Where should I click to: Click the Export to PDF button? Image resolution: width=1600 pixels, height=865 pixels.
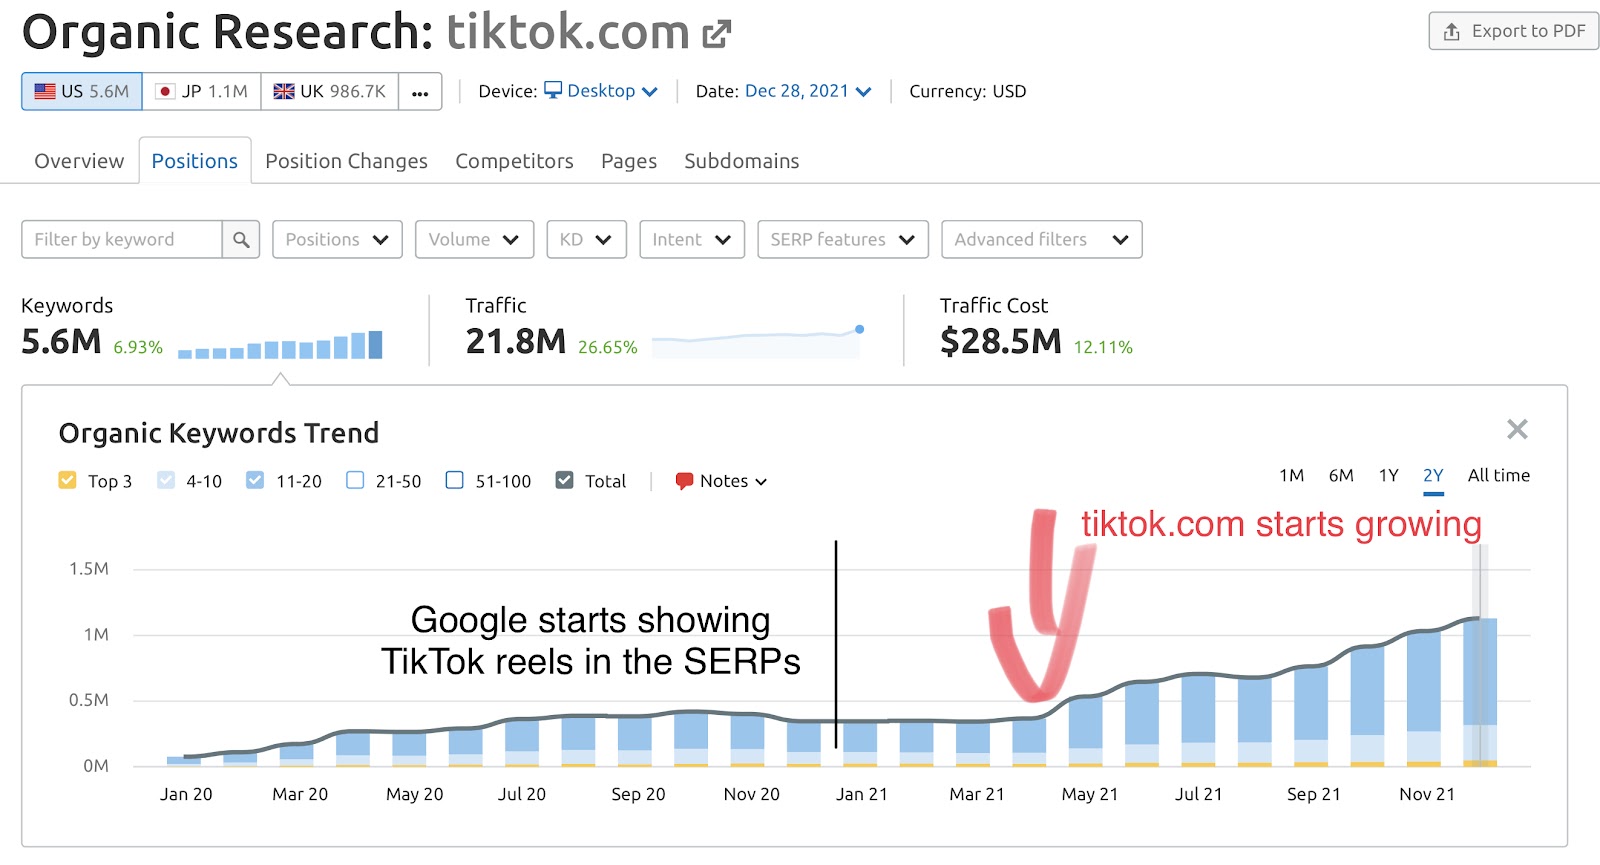pos(1513,31)
